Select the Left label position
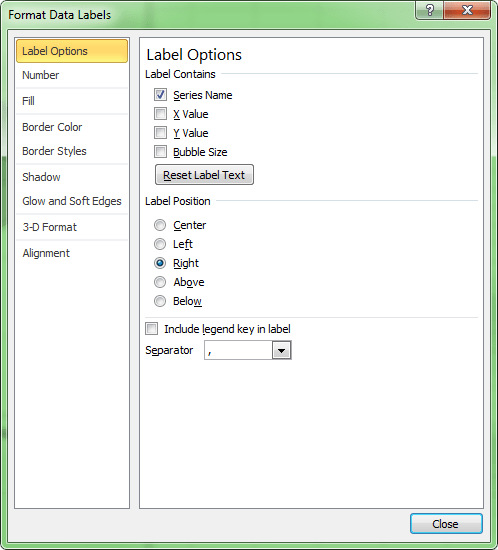Screen dimensions: 498x550 [160, 244]
